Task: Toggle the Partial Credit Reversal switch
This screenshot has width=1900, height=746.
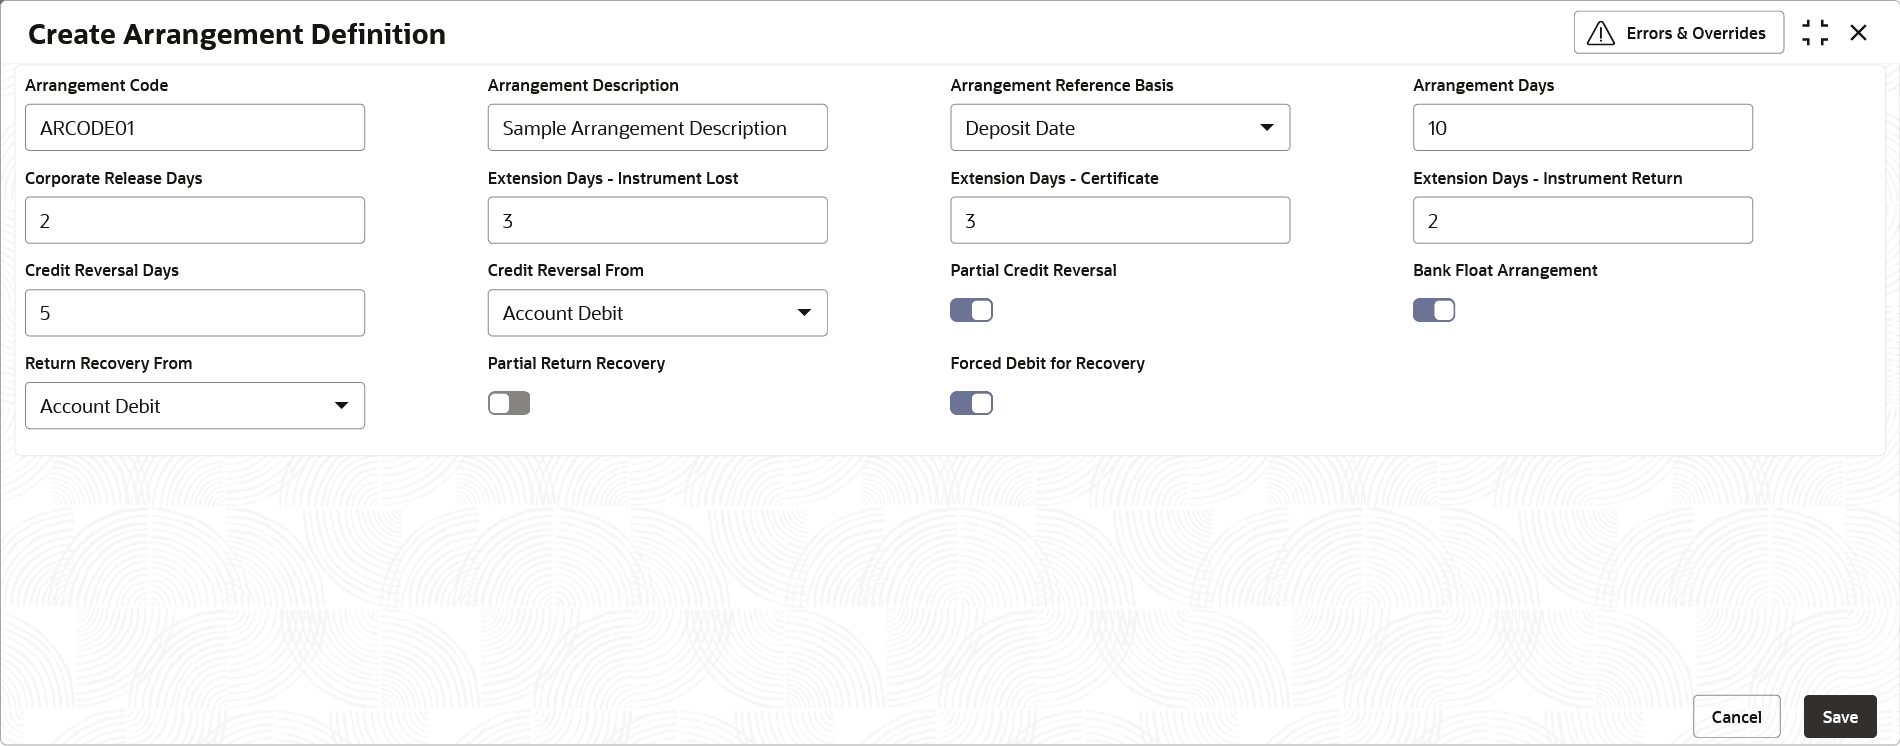Action: (971, 310)
